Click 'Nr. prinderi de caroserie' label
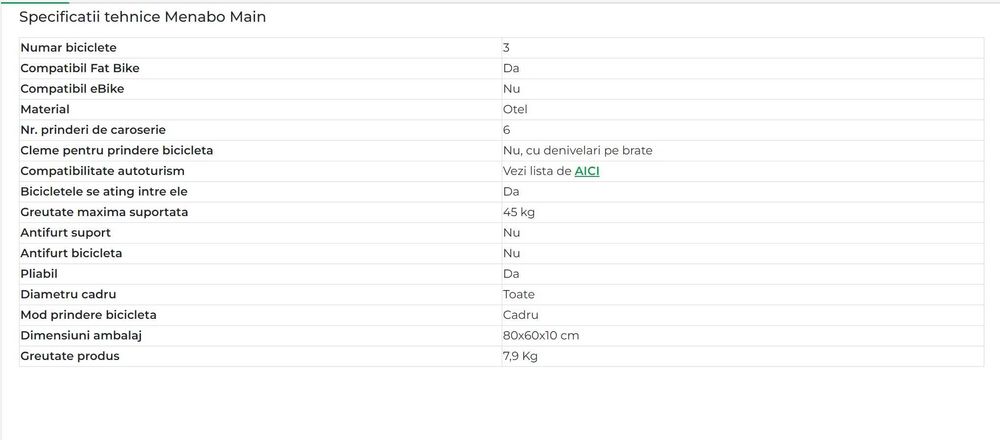This screenshot has height=440, width=1000. click(93, 130)
